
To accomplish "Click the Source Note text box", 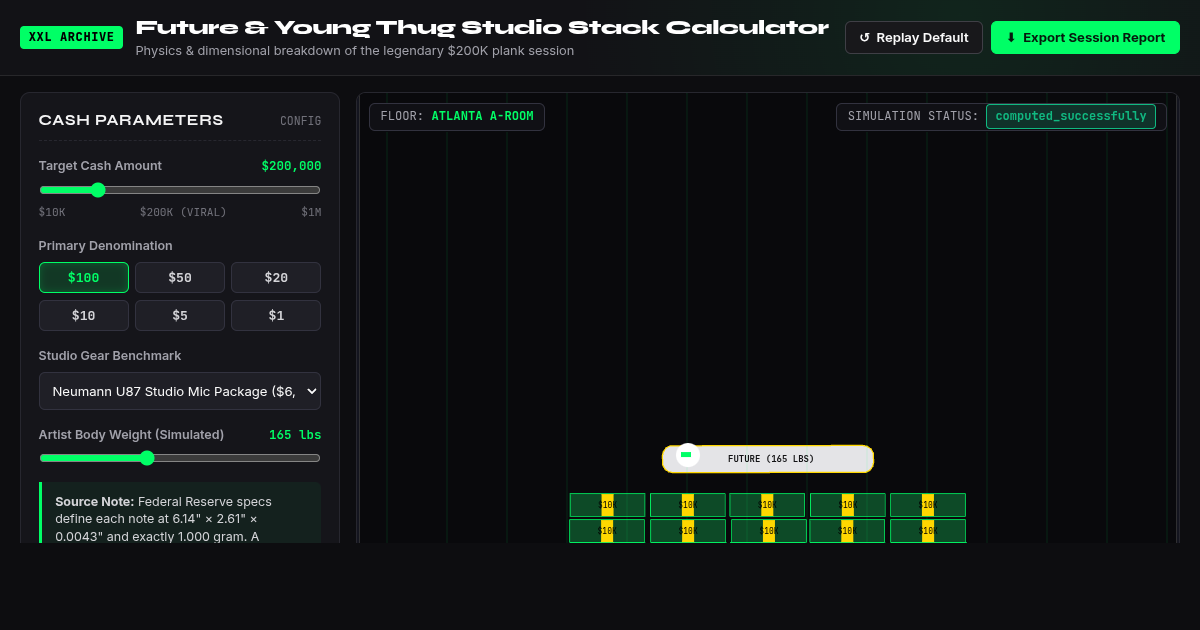I will click(x=180, y=513).
